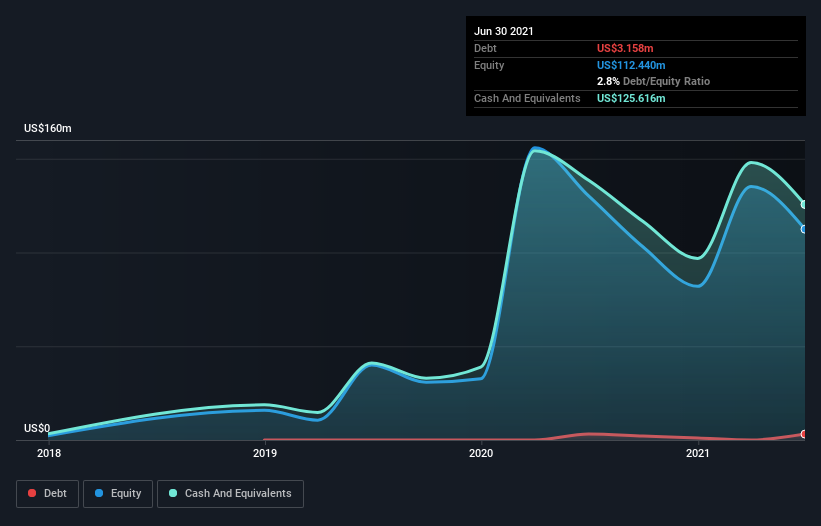
Task: Toggle the Equity series legend button
Action: click(118, 494)
